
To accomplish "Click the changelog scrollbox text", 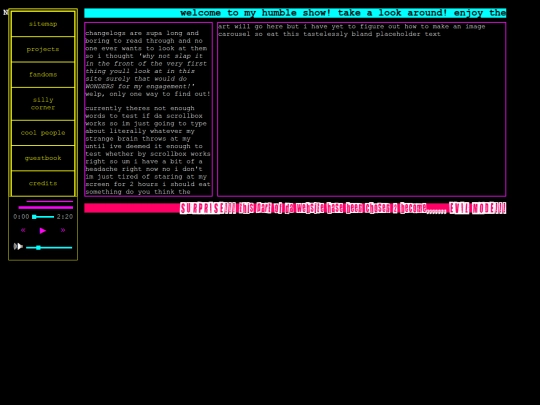I will coord(148,110).
